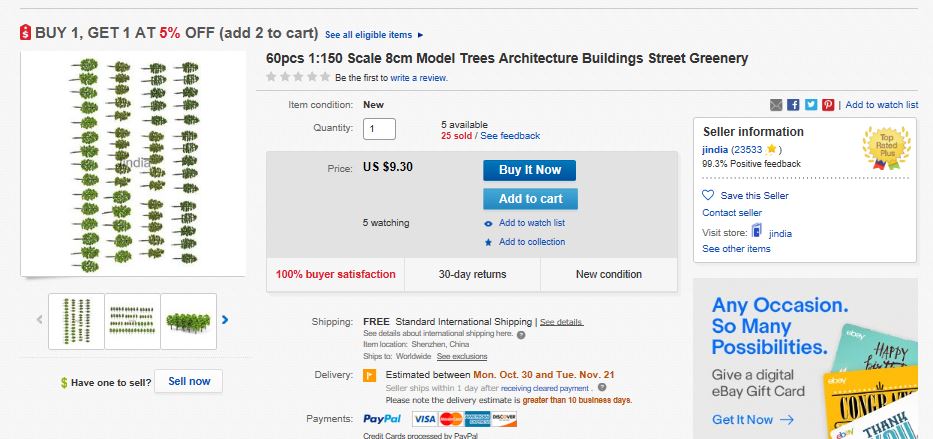Share listing on Facebook
Viewport: 933px width, 439px height.
(793, 105)
